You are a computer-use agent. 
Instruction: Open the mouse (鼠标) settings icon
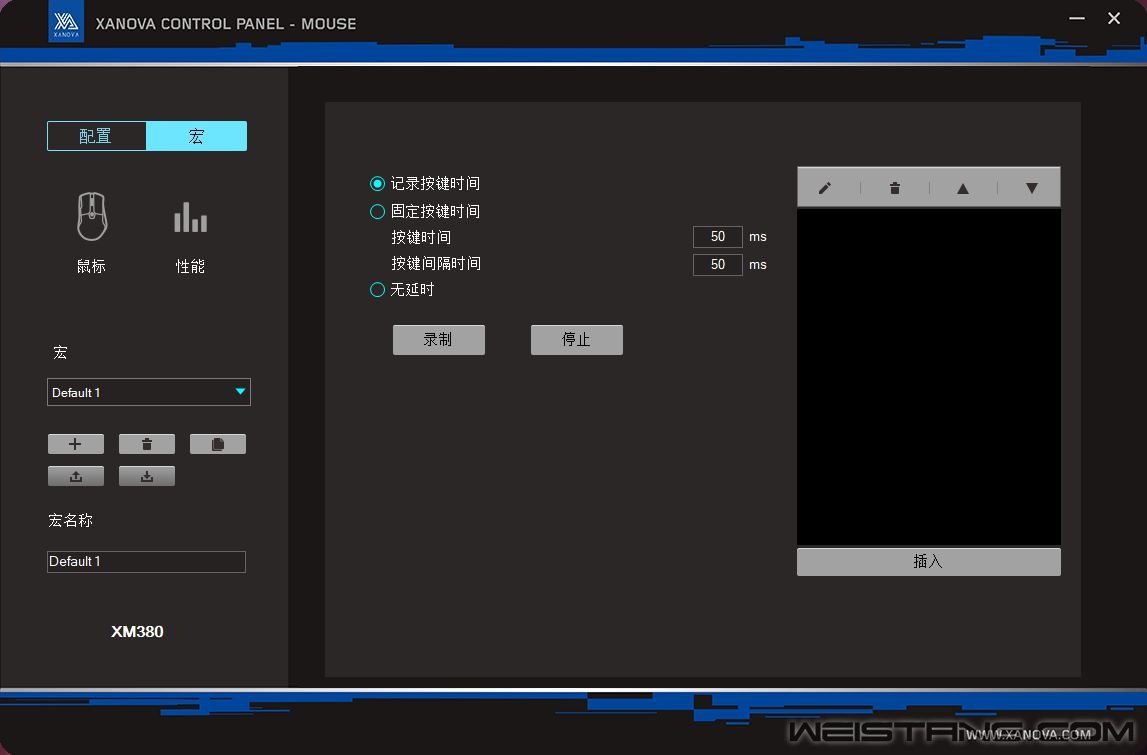point(92,217)
